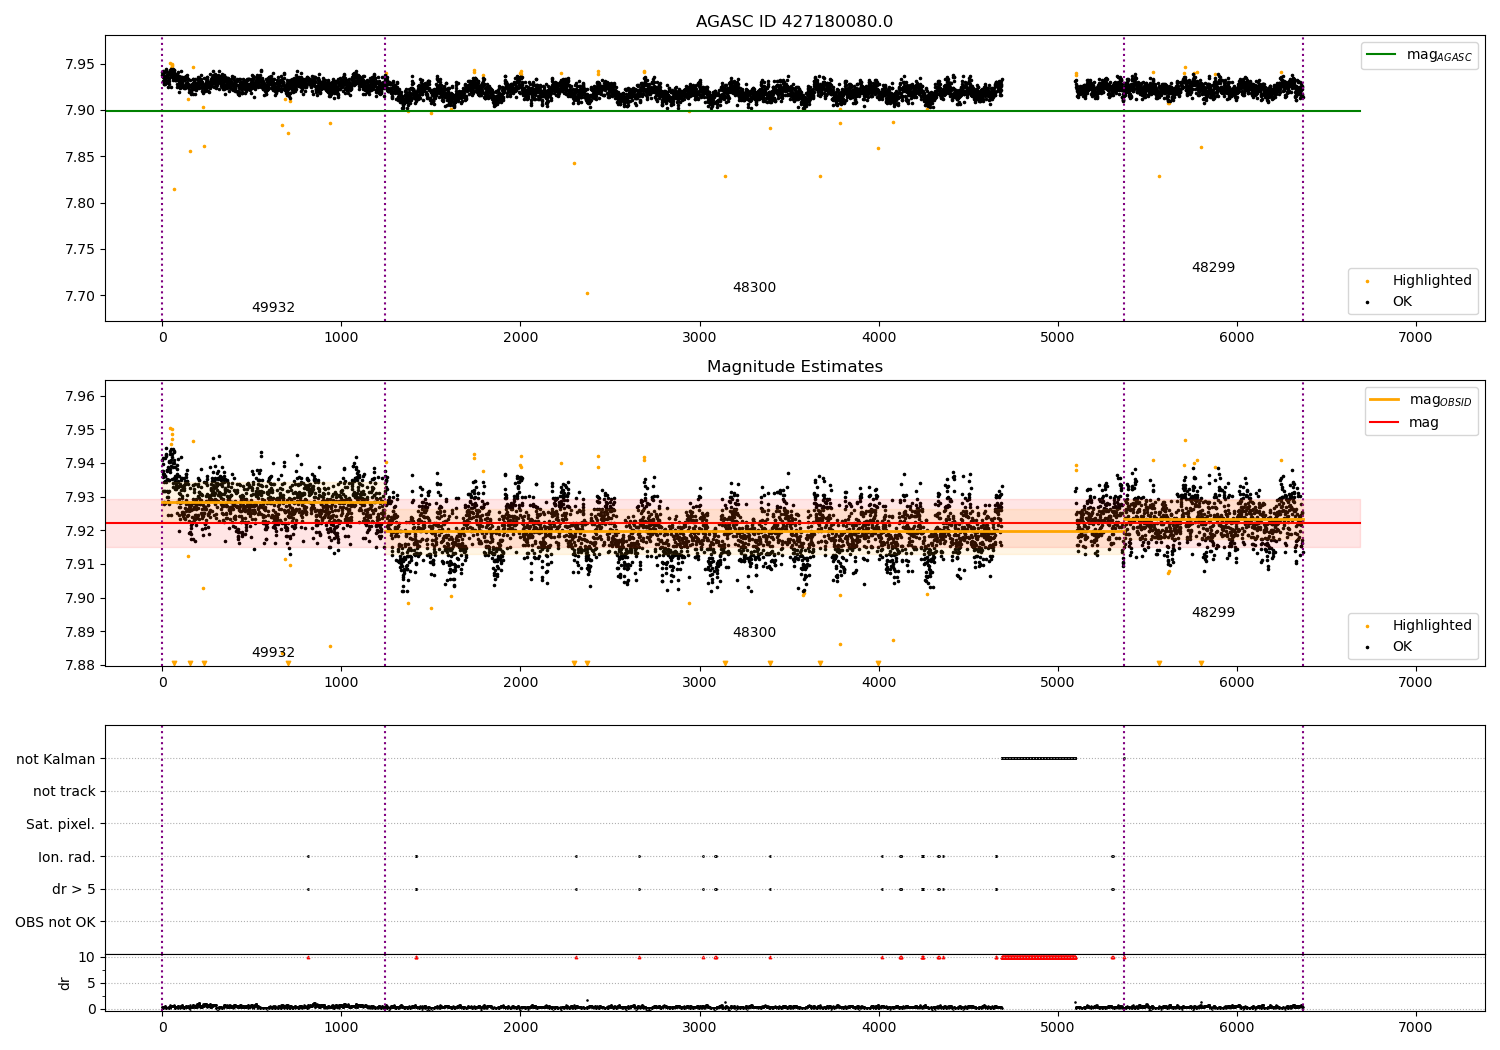The width and height of the screenshot is (1500, 1050).
Task: Click the "Ion. rad." row label
Action: click(x=67, y=857)
